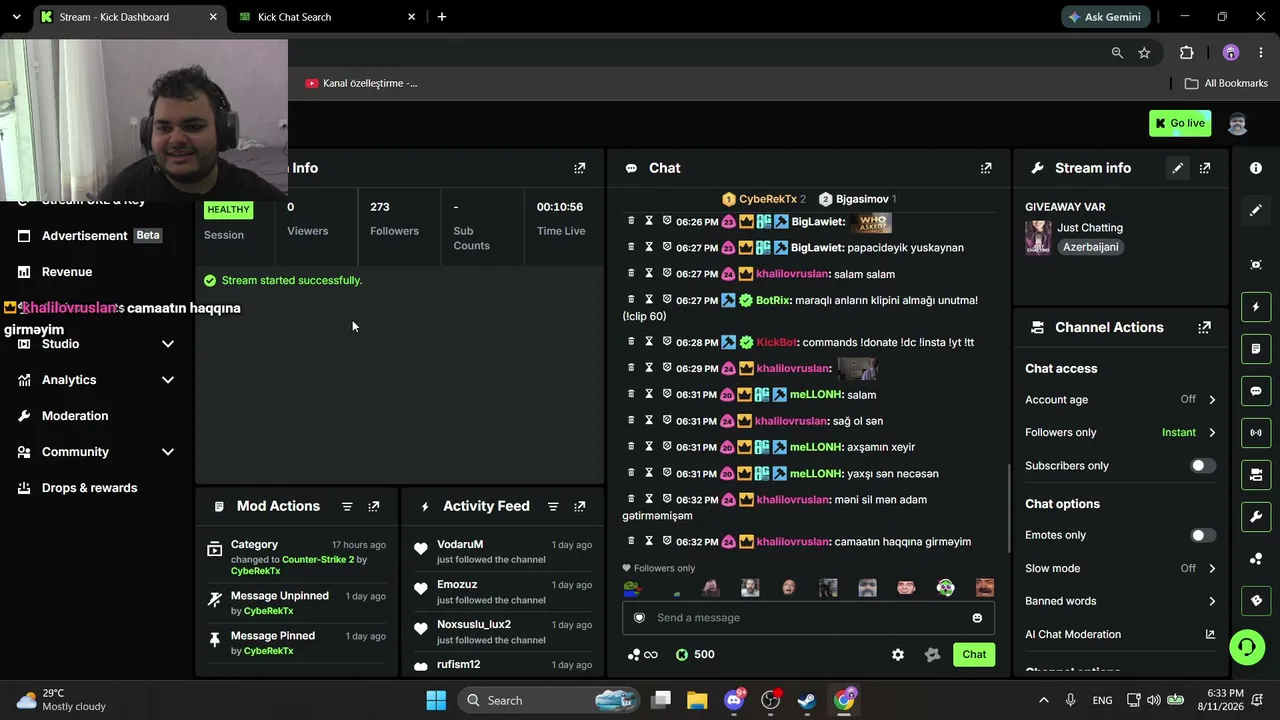Viewport: 1280px width, 720px height.
Task: Open a new browser tab
Action: [442, 17]
